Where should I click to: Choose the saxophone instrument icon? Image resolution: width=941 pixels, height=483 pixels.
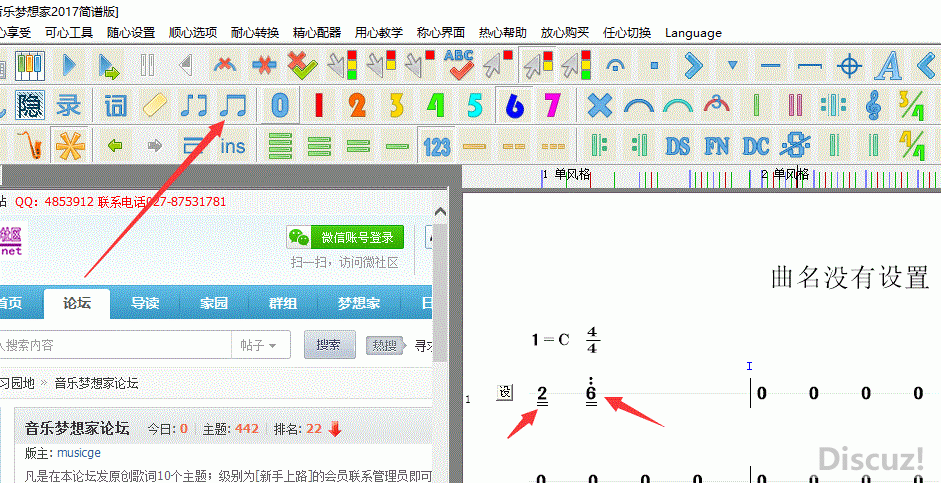click(29, 145)
